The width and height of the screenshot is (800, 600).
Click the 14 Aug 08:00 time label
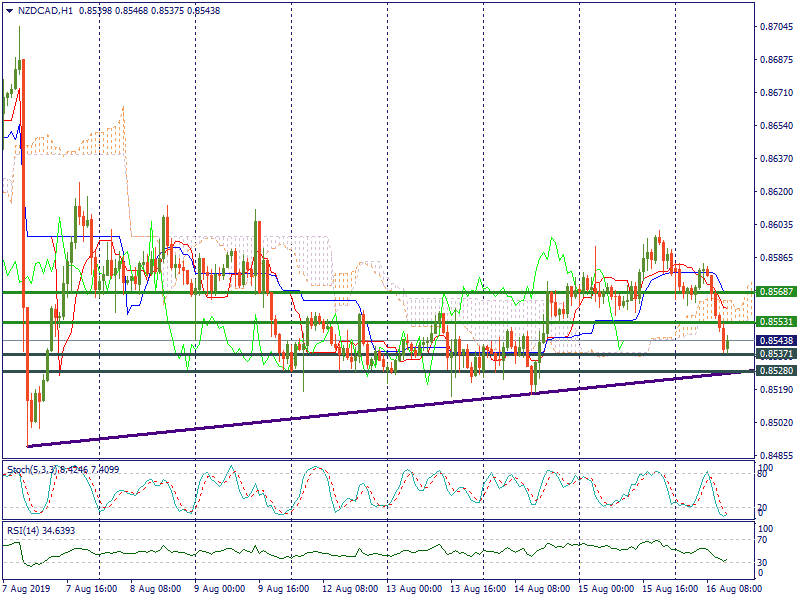tap(542, 590)
